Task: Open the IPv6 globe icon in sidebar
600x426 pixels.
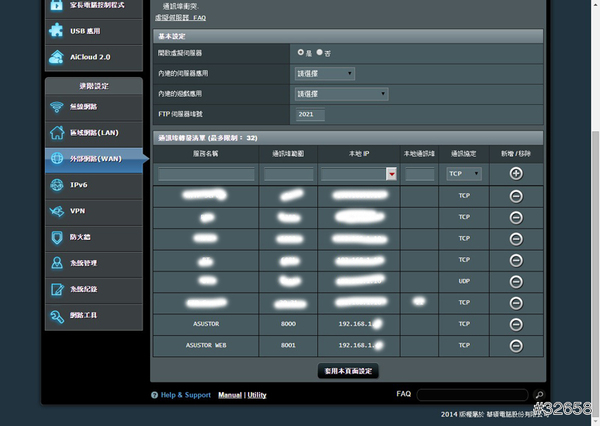Action: (58, 185)
